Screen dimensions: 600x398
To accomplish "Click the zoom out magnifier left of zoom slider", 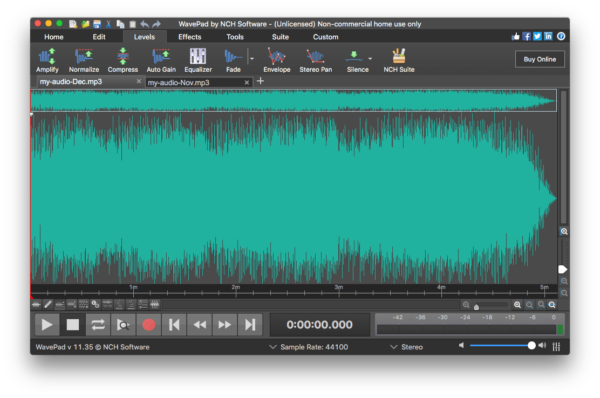I will pyautogui.click(x=466, y=305).
